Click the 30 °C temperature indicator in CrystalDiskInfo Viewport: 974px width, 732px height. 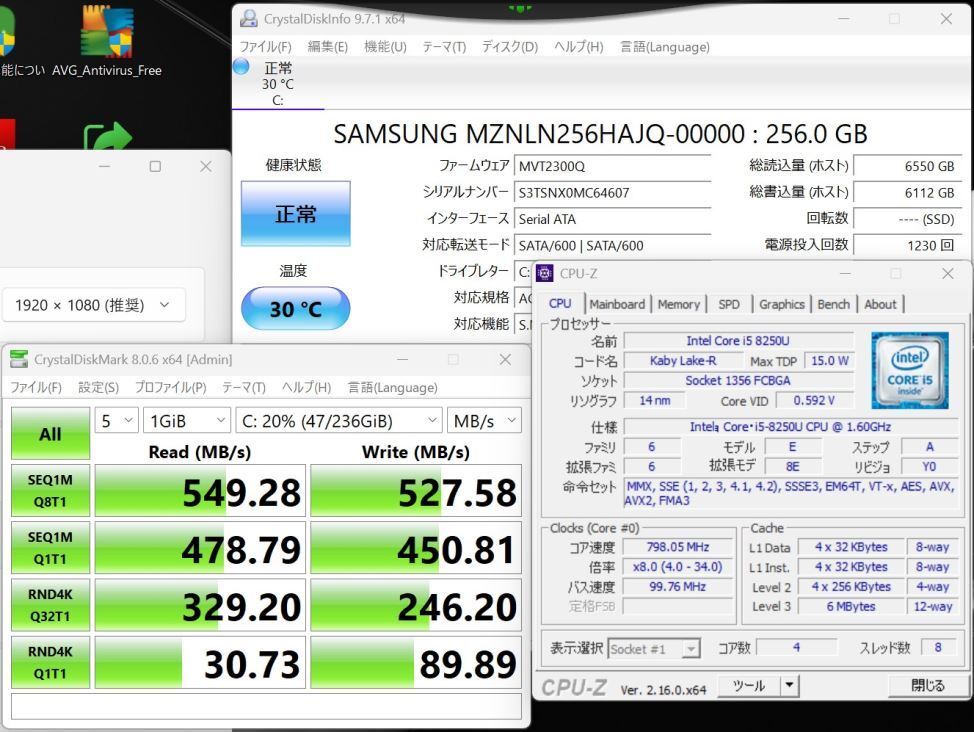tap(295, 311)
